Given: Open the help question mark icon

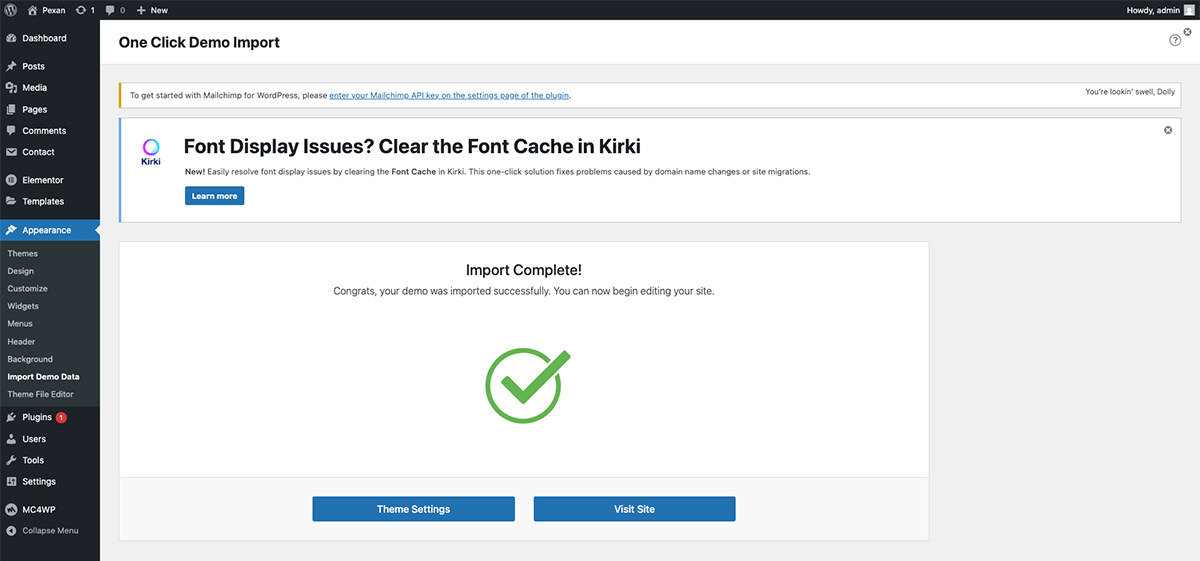Looking at the screenshot, I should (1175, 40).
